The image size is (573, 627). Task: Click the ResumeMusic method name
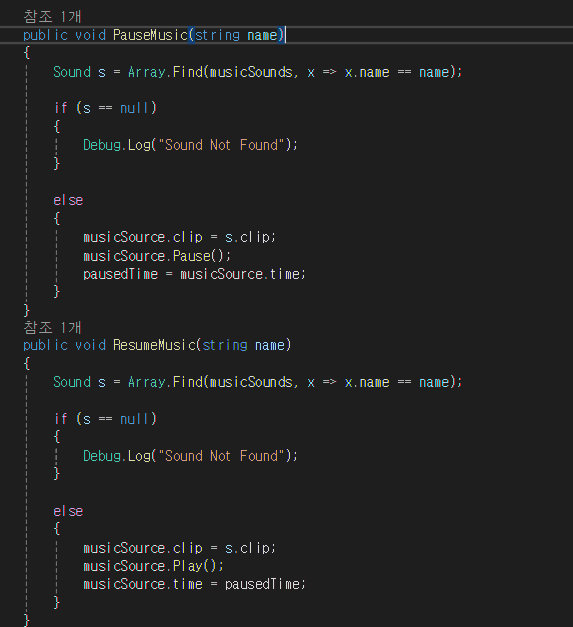154,345
